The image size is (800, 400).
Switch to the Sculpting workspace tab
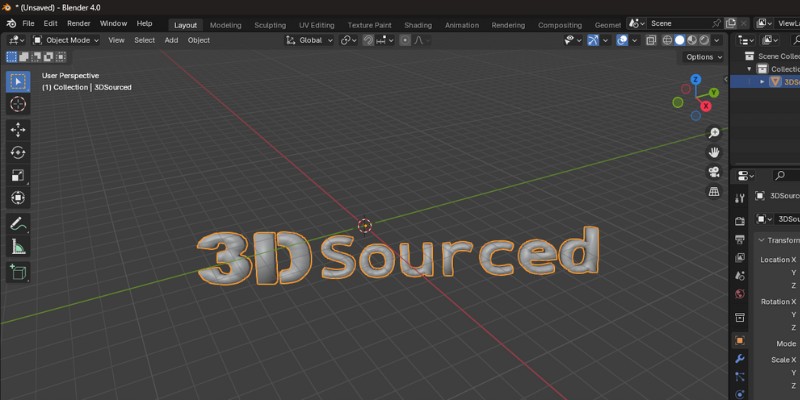(x=270, y=25)
